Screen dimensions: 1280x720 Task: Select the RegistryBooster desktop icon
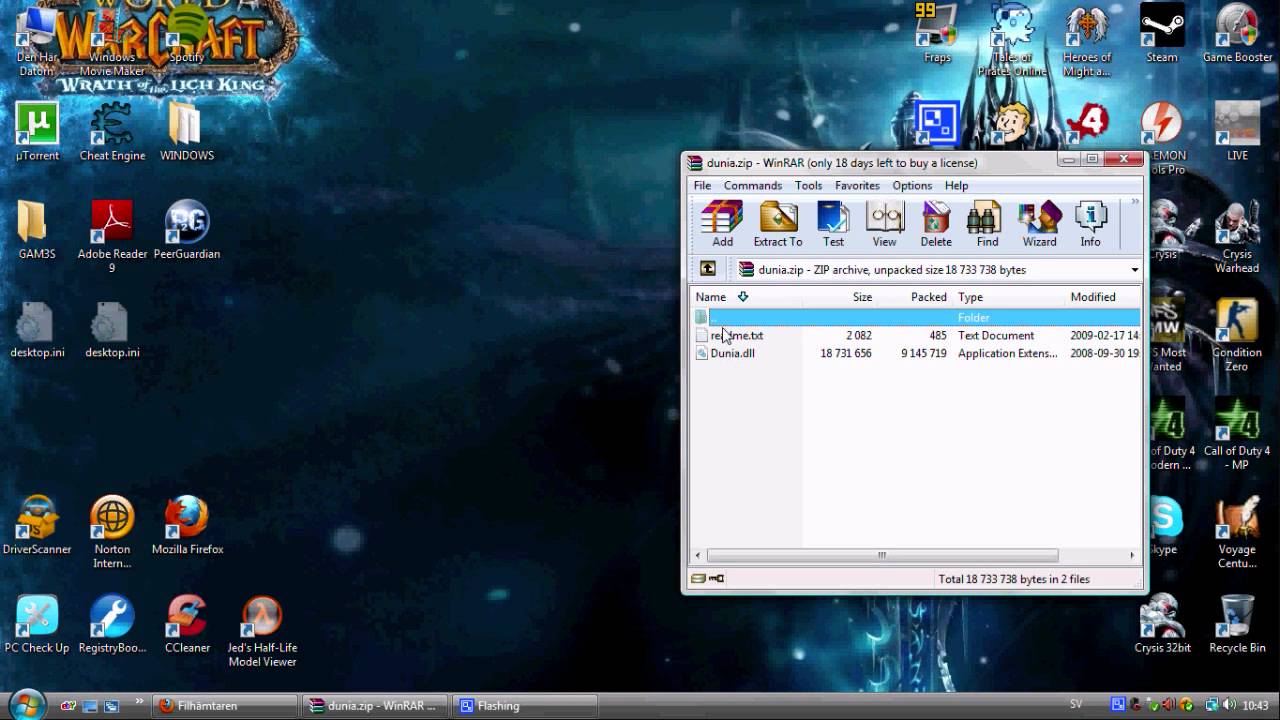pos(112,625)
